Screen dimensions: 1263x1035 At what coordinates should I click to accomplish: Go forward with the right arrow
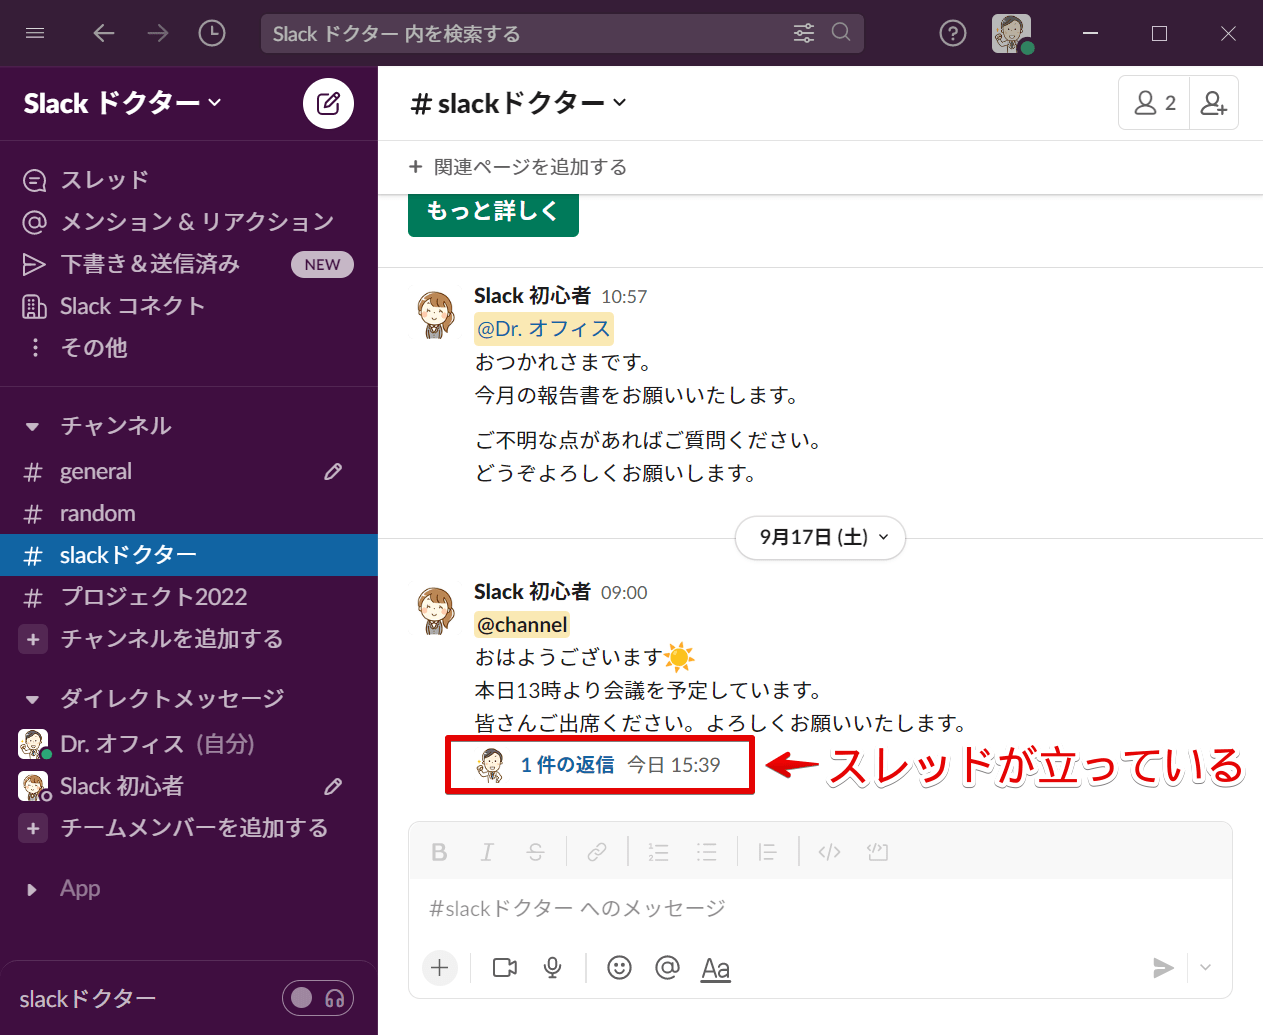click(x=158, y=33)
